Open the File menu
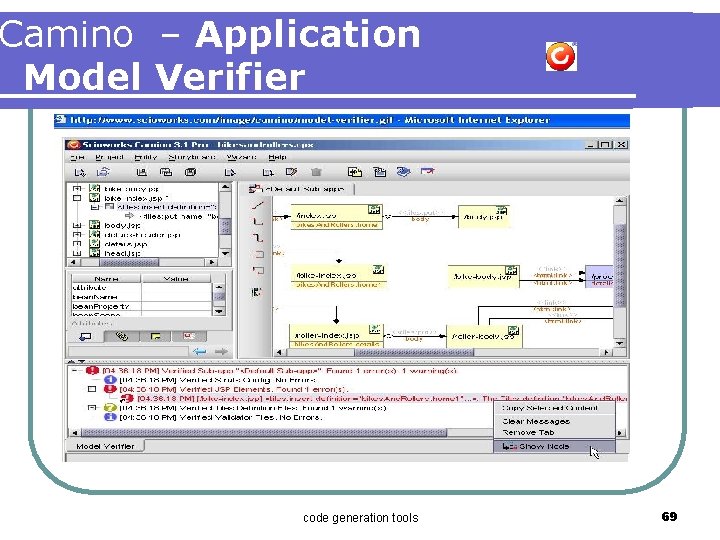The height and width of the screenshot is (540, 720). coord(78,157)
